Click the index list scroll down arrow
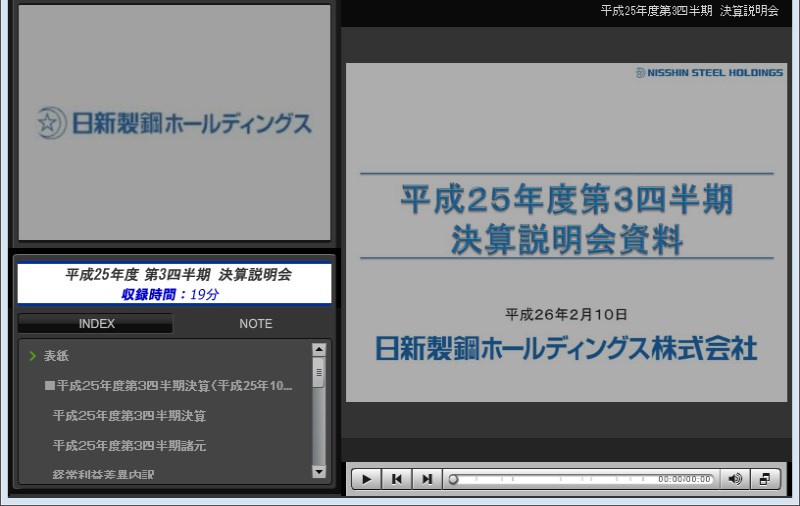Image resolution: width=800 pixels, height=506 pixels. (x=319, y=471)
